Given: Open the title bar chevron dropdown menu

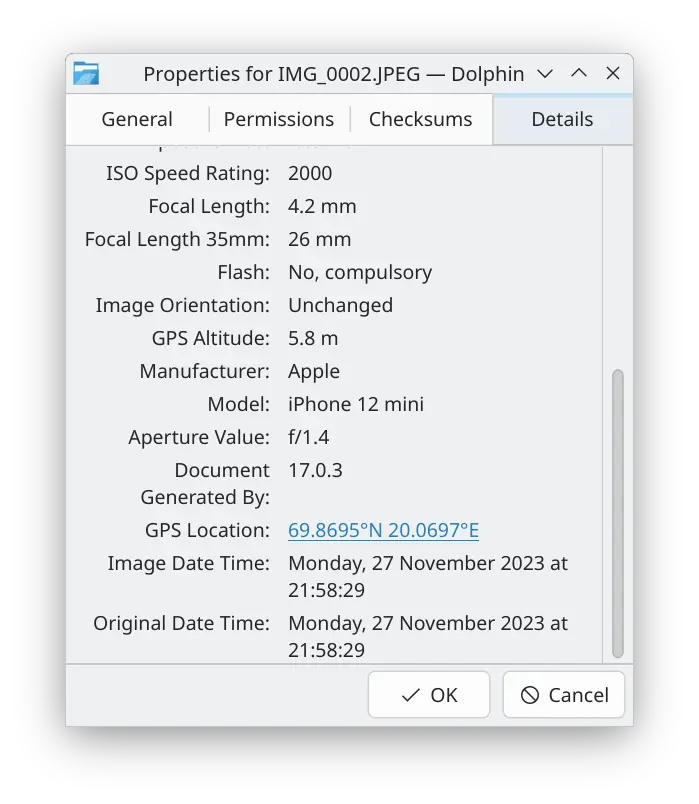Looking at the screenshot, I should pos(545,73).
